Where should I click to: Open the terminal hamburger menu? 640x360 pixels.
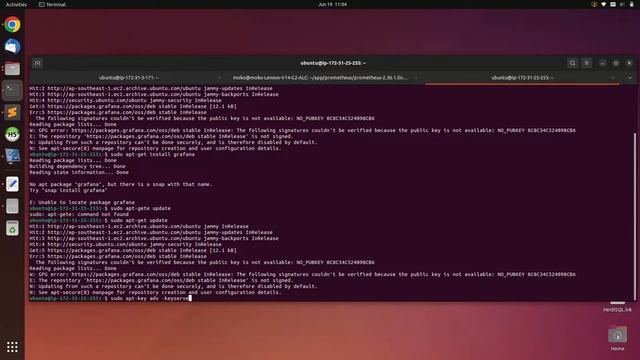point(587,63)
